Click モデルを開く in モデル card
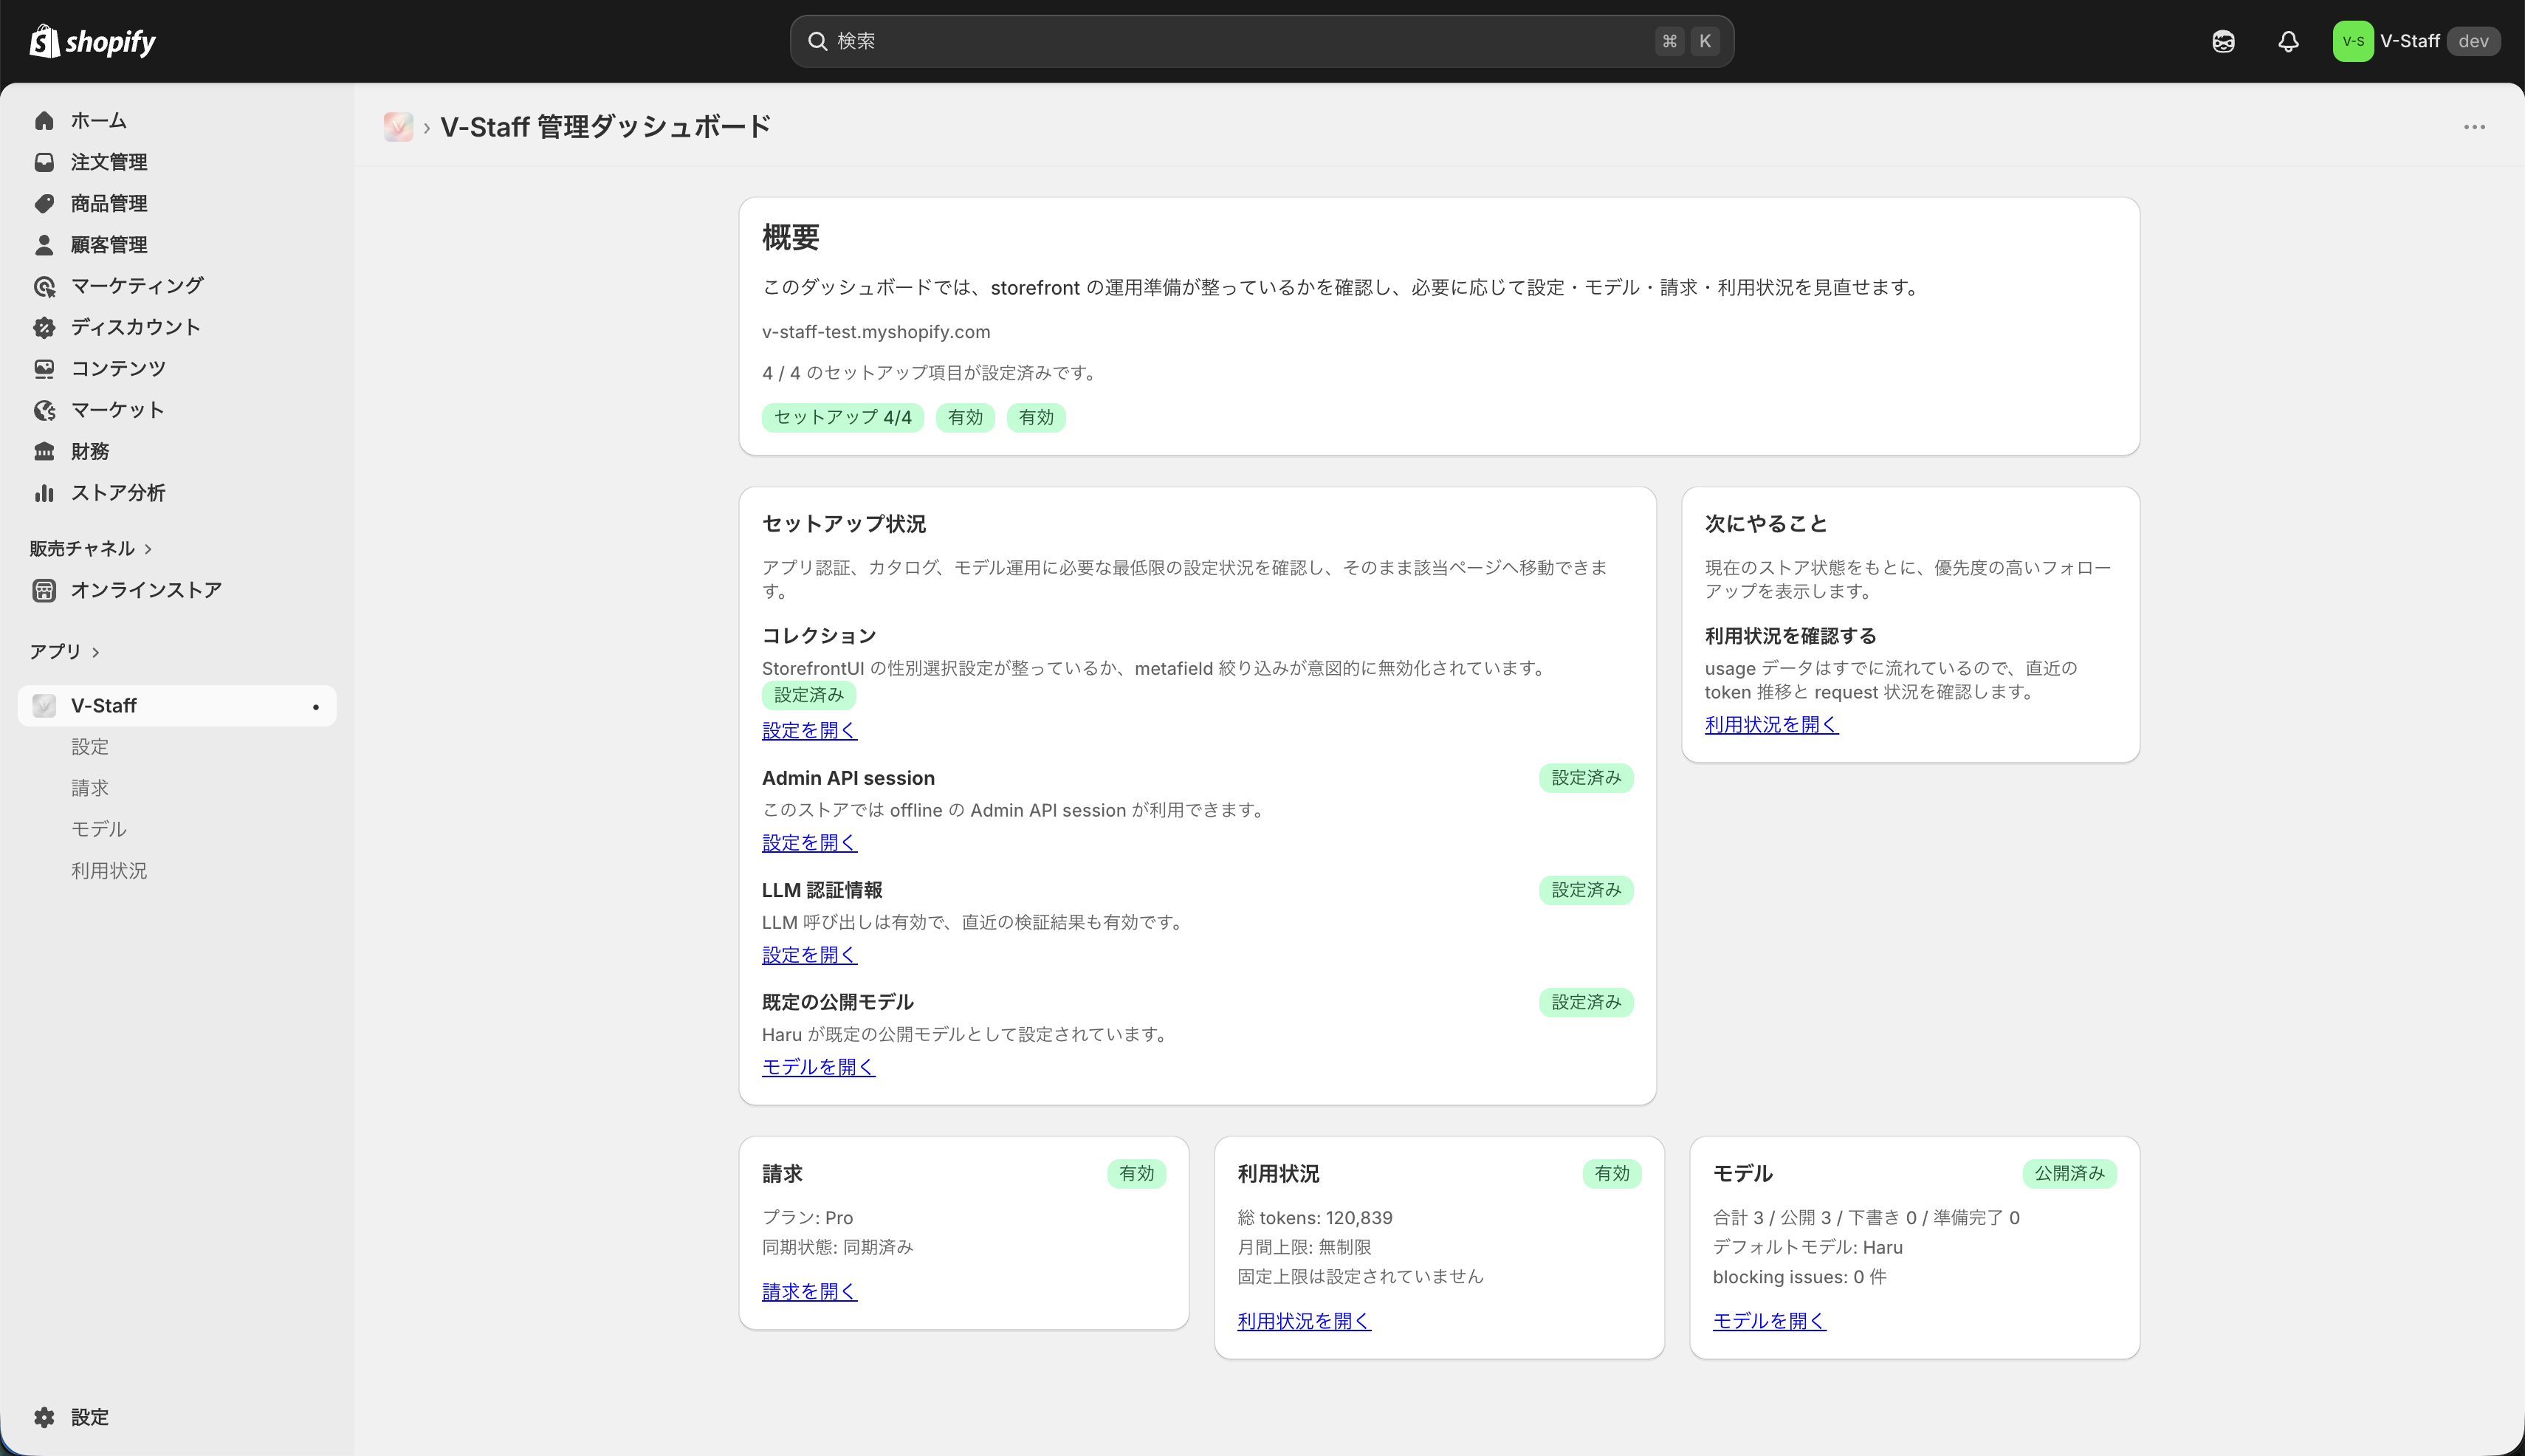2525x1456 pixels. [1769, 1321]
